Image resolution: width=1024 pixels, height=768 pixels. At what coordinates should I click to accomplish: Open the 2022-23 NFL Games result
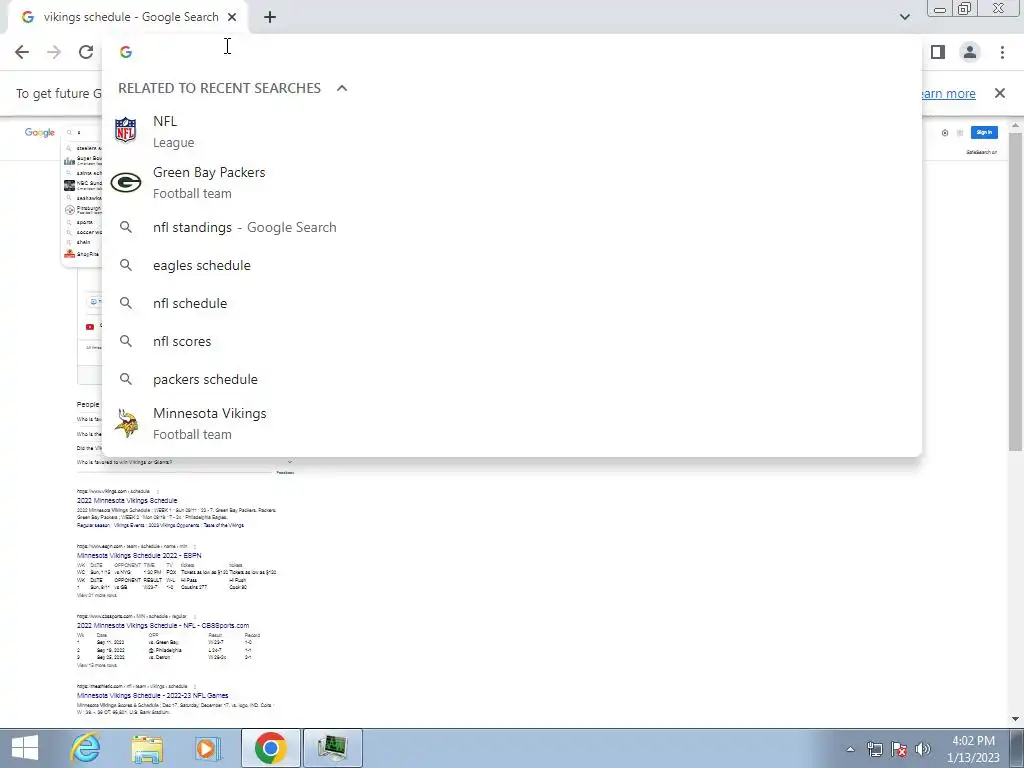(x=153, y=696)
